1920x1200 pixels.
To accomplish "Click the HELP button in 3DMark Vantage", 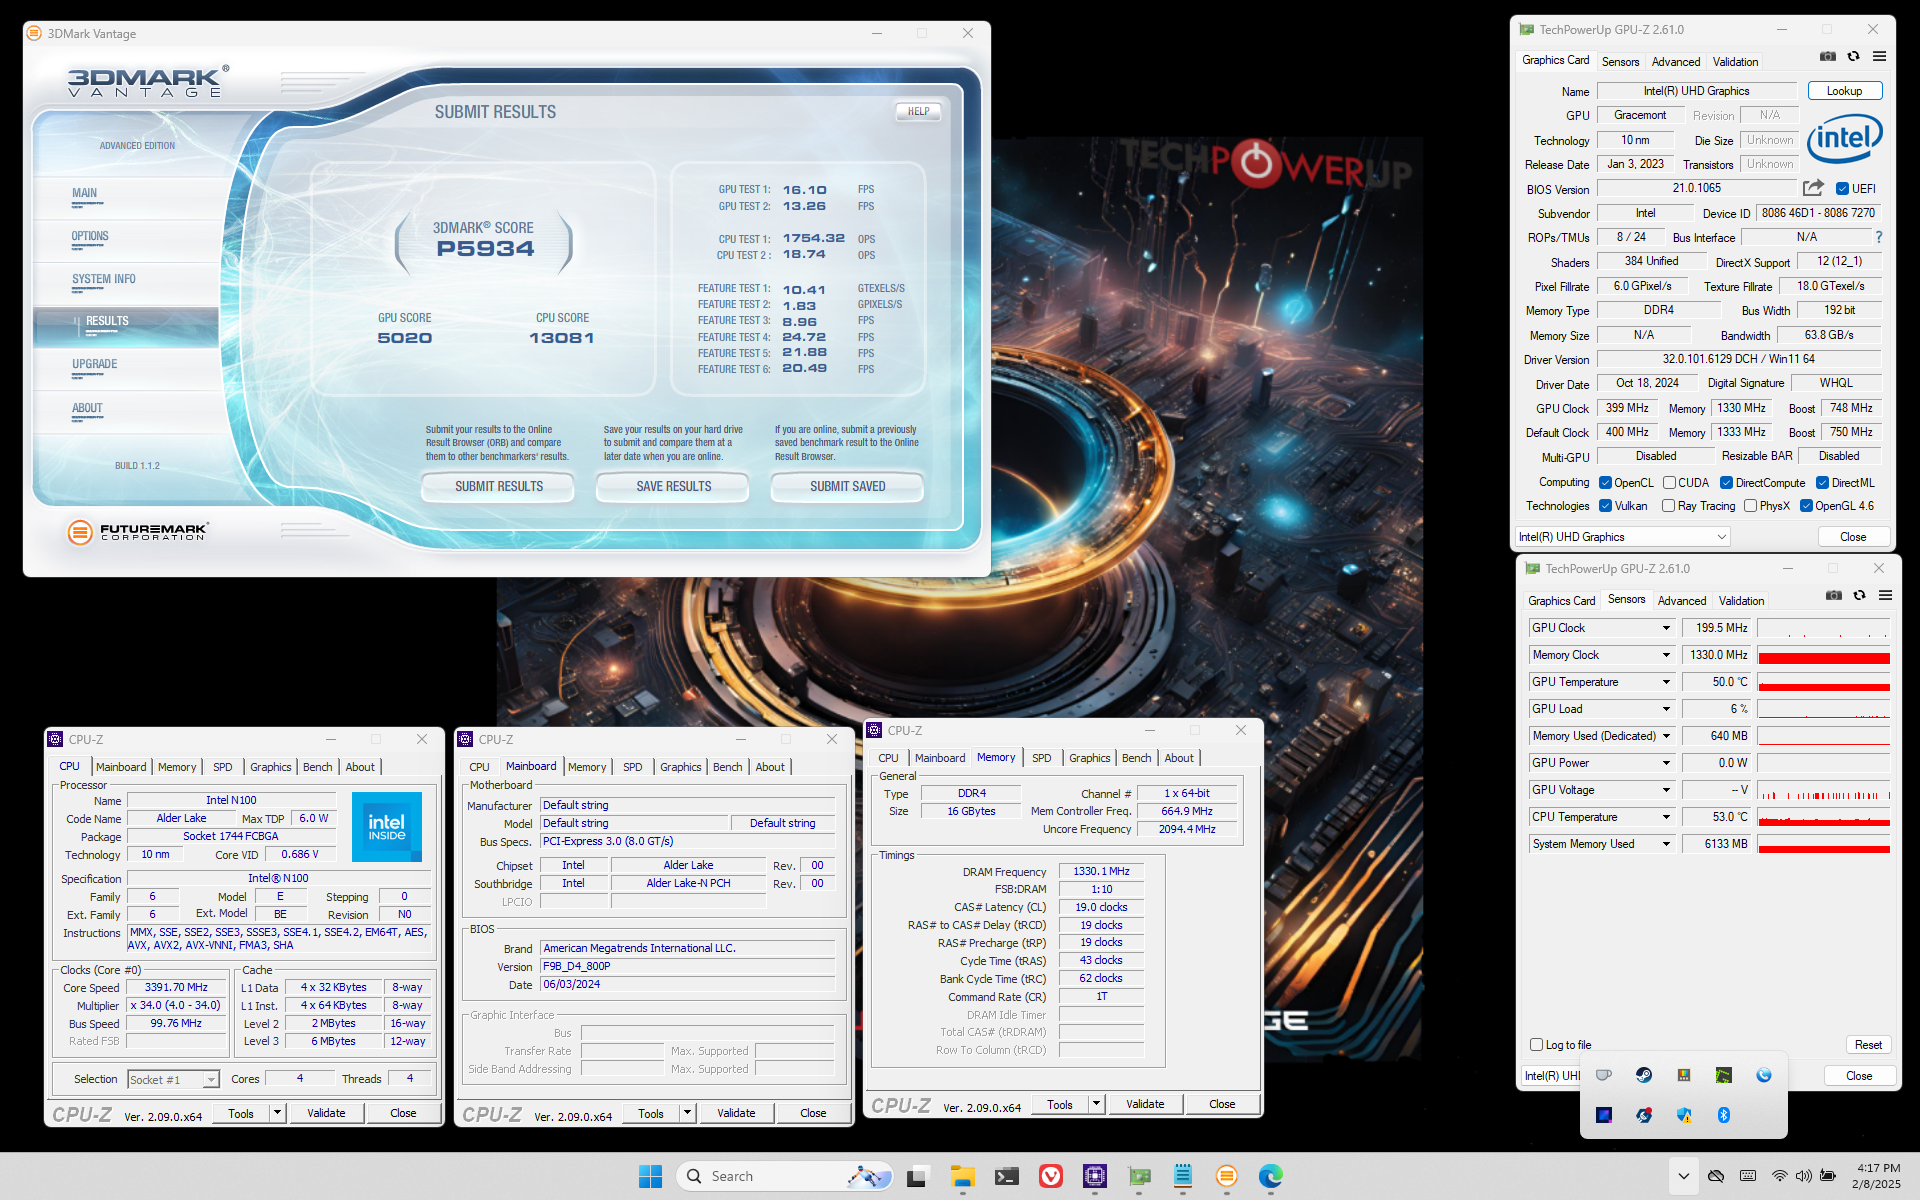I will click(918, 112).
